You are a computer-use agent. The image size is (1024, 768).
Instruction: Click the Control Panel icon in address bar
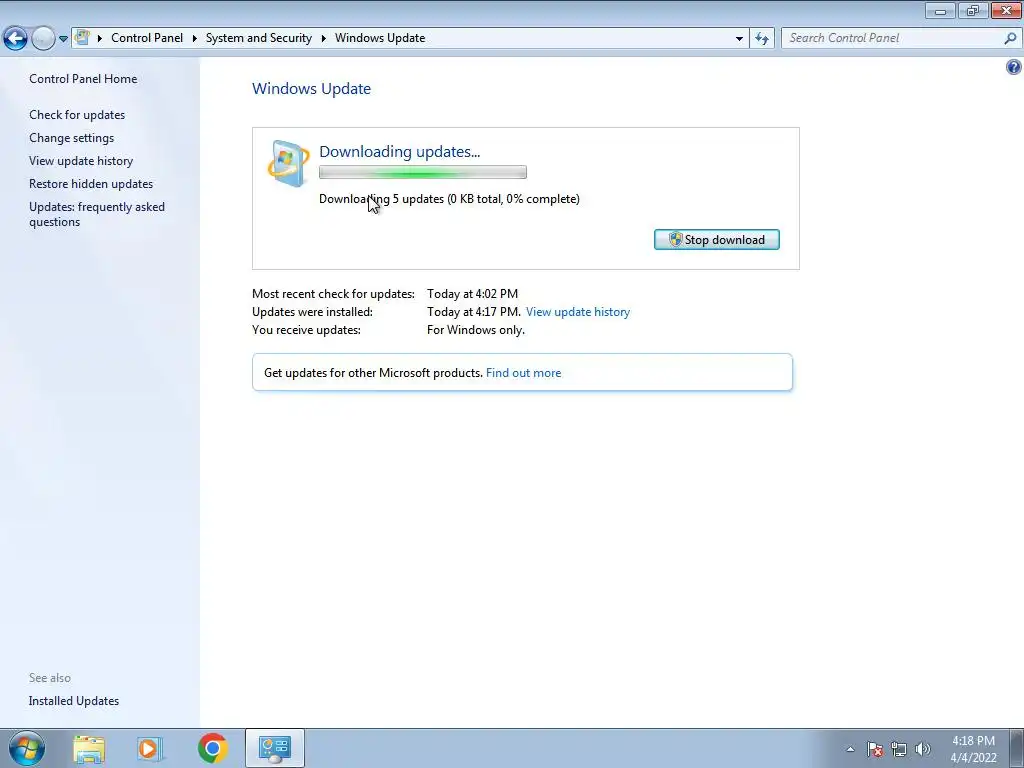click(x=82, y=37)
